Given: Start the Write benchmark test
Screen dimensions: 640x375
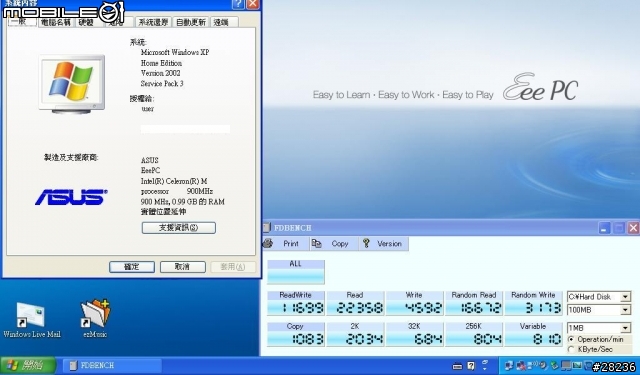Looking at the screenshot, I should [x=414, y=303].
